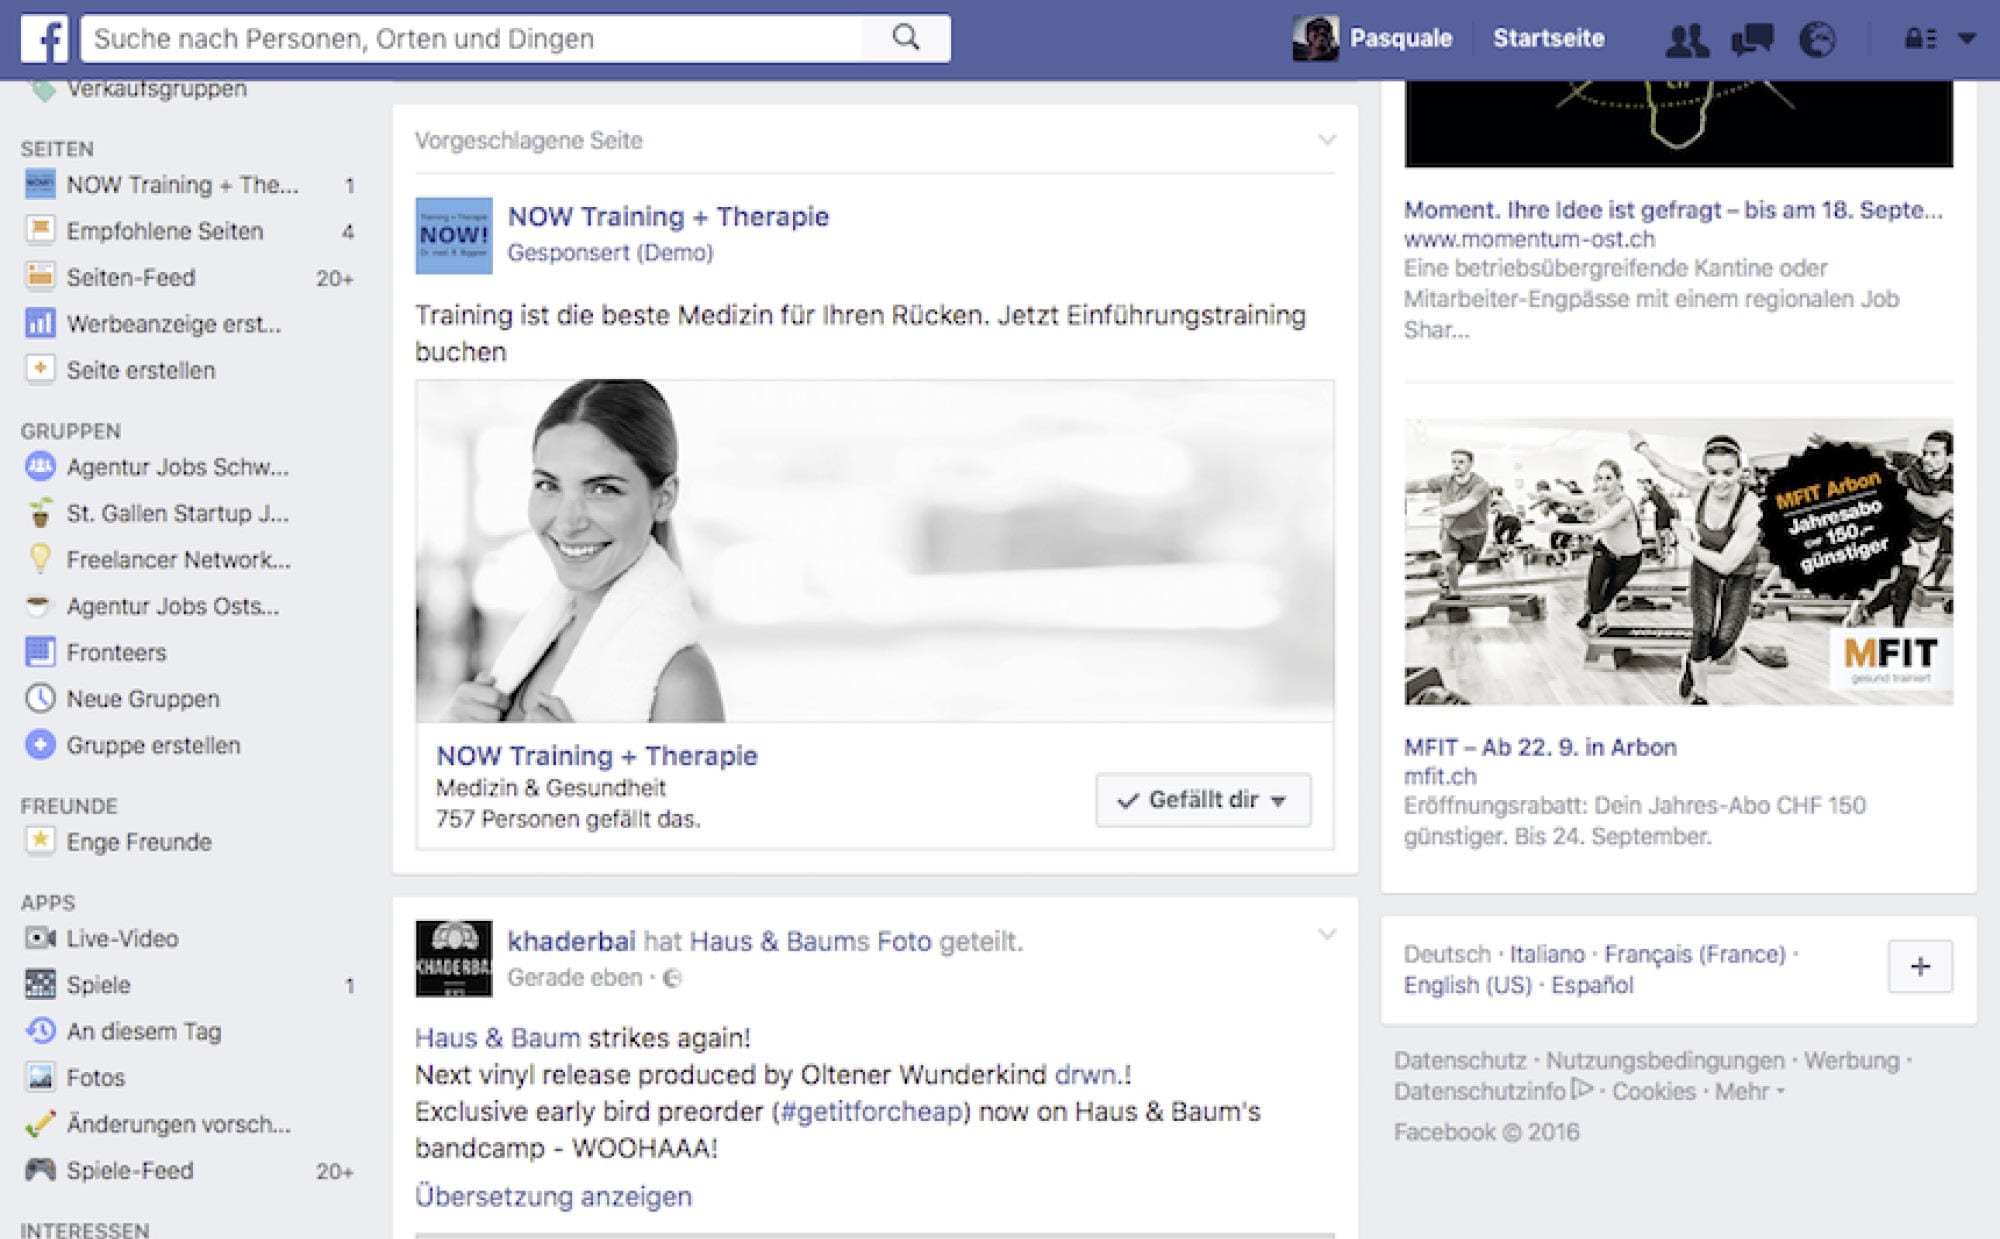
Task: Open the Haus & Baums Foto link
Action: click(811, 941)
